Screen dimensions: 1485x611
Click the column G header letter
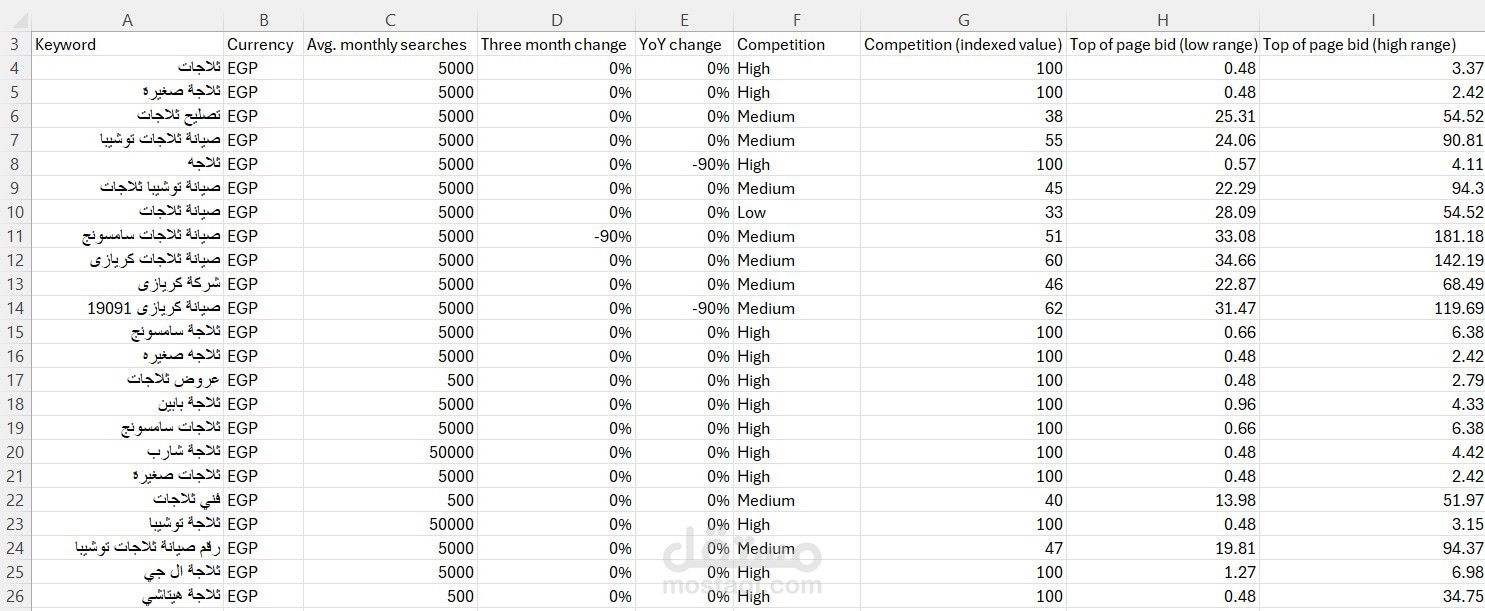click(963, 19)
